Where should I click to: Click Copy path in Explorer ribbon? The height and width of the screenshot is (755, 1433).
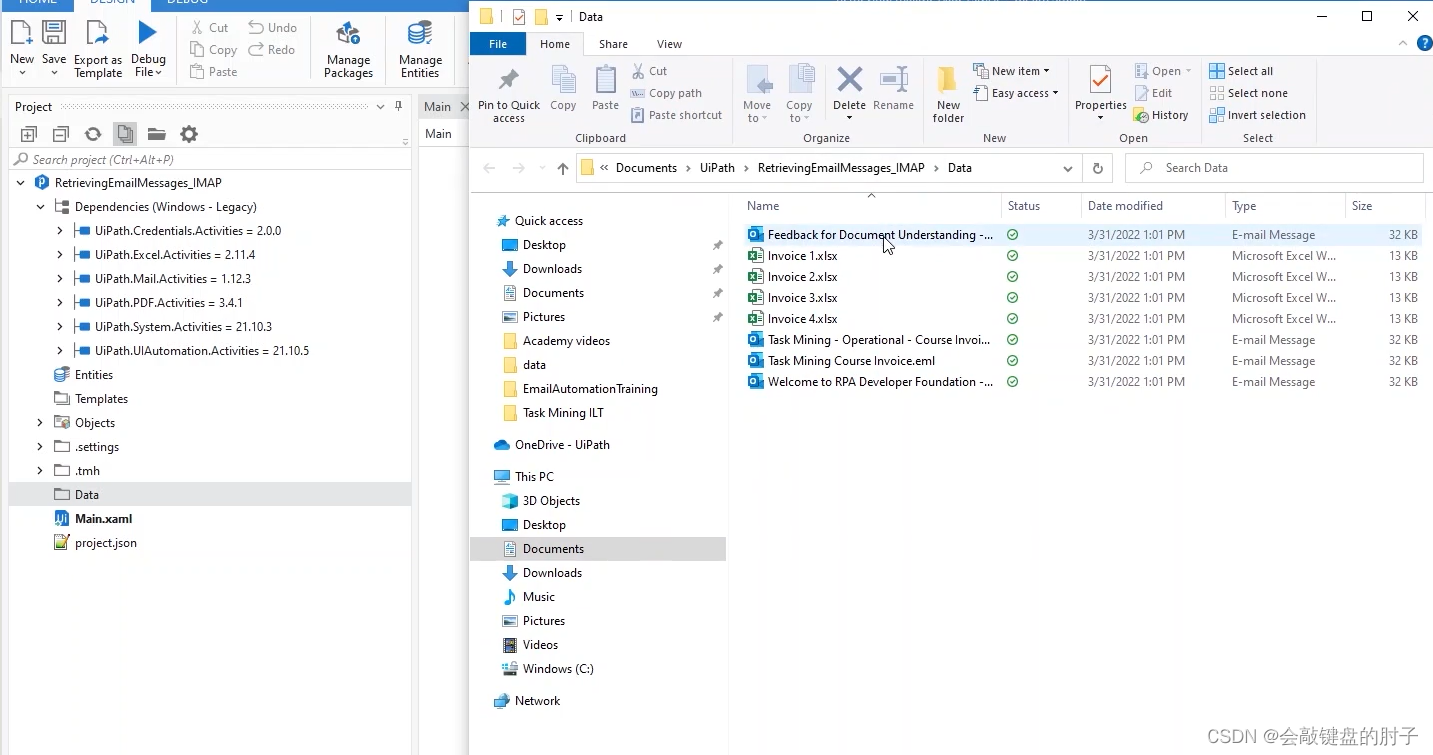[x=665, y=93]
